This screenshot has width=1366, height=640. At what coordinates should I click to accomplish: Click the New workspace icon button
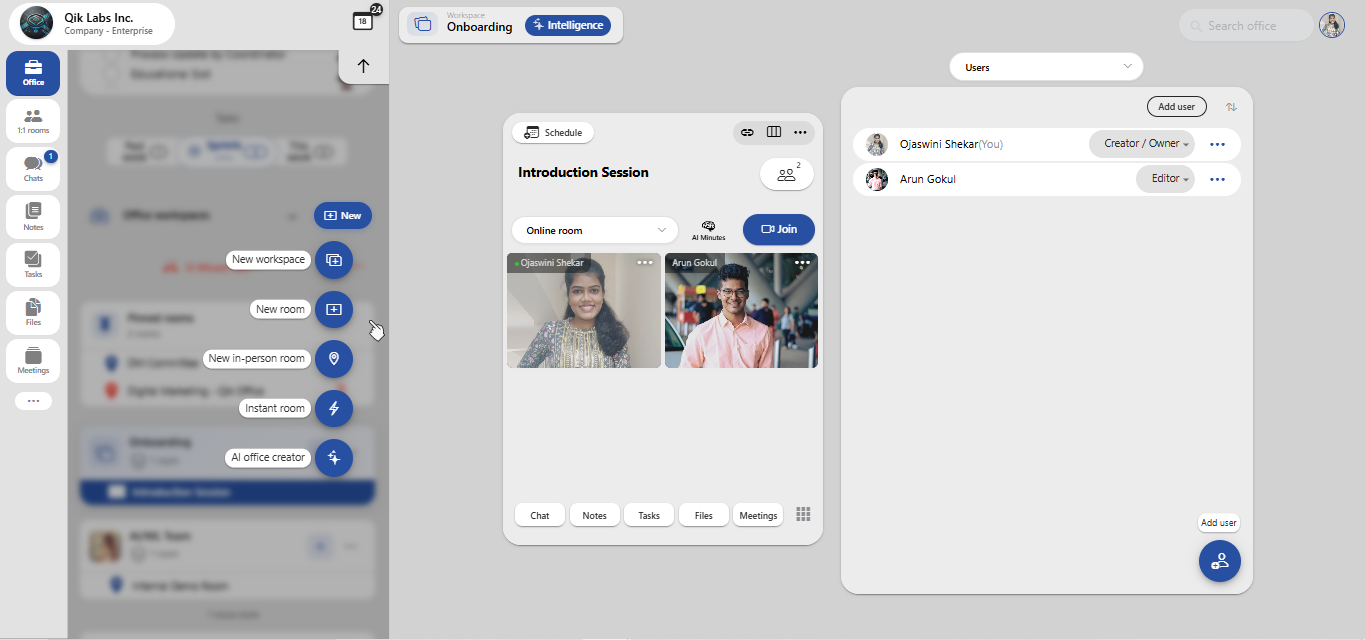[x=334, y=260]
